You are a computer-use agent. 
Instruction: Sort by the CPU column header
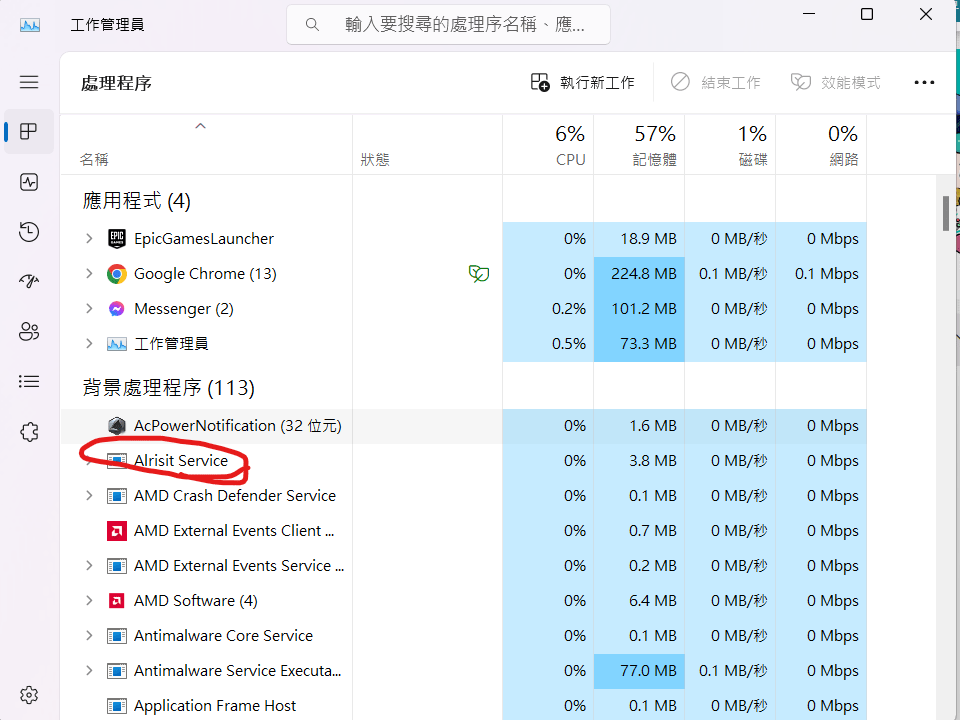548,144
